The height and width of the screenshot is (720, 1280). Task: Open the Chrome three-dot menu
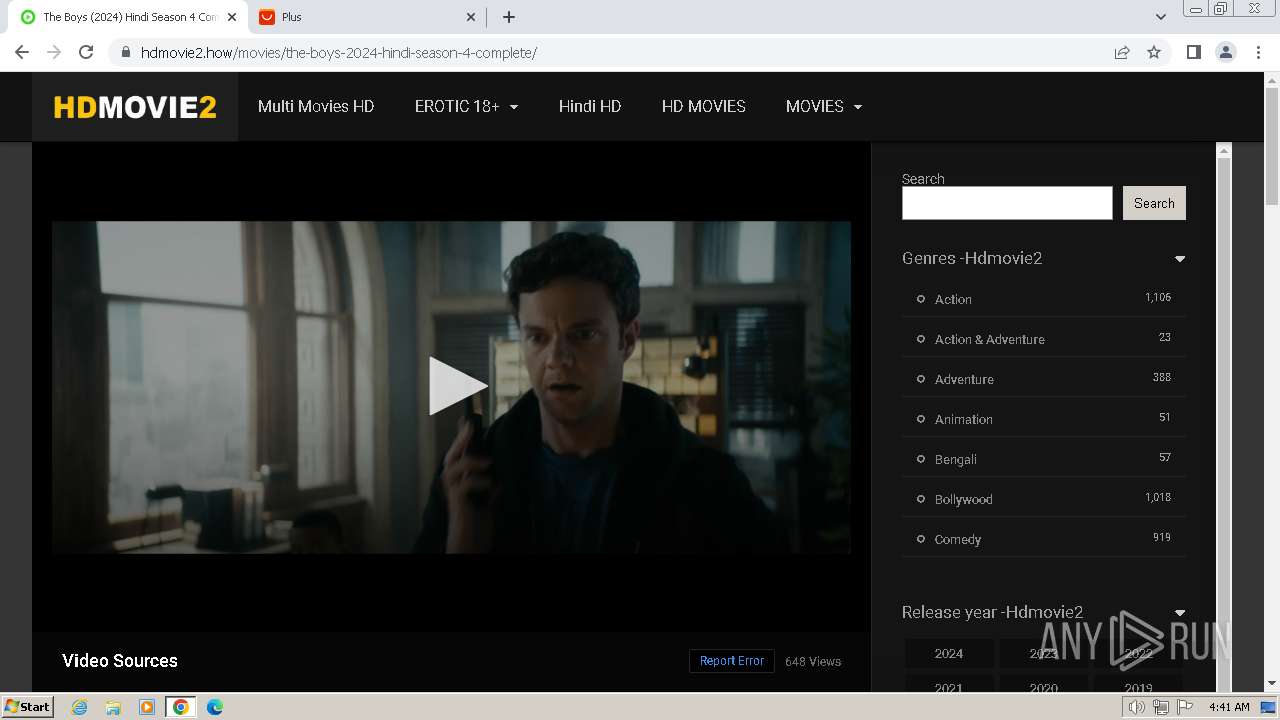[1258, 52]
